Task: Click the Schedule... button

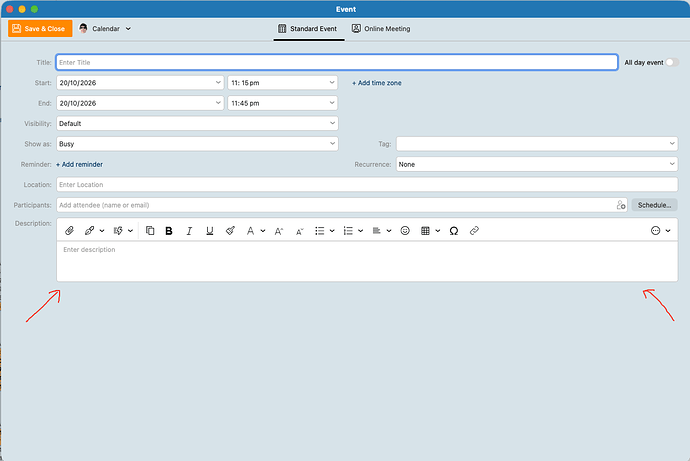Action: pos(654,205)
